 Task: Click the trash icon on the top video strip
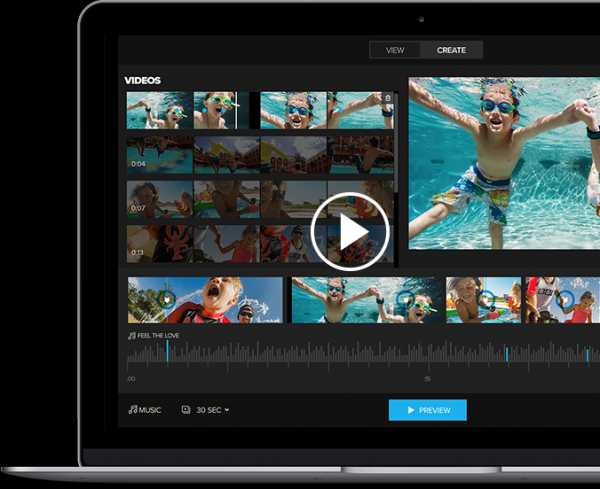point(388,98)
